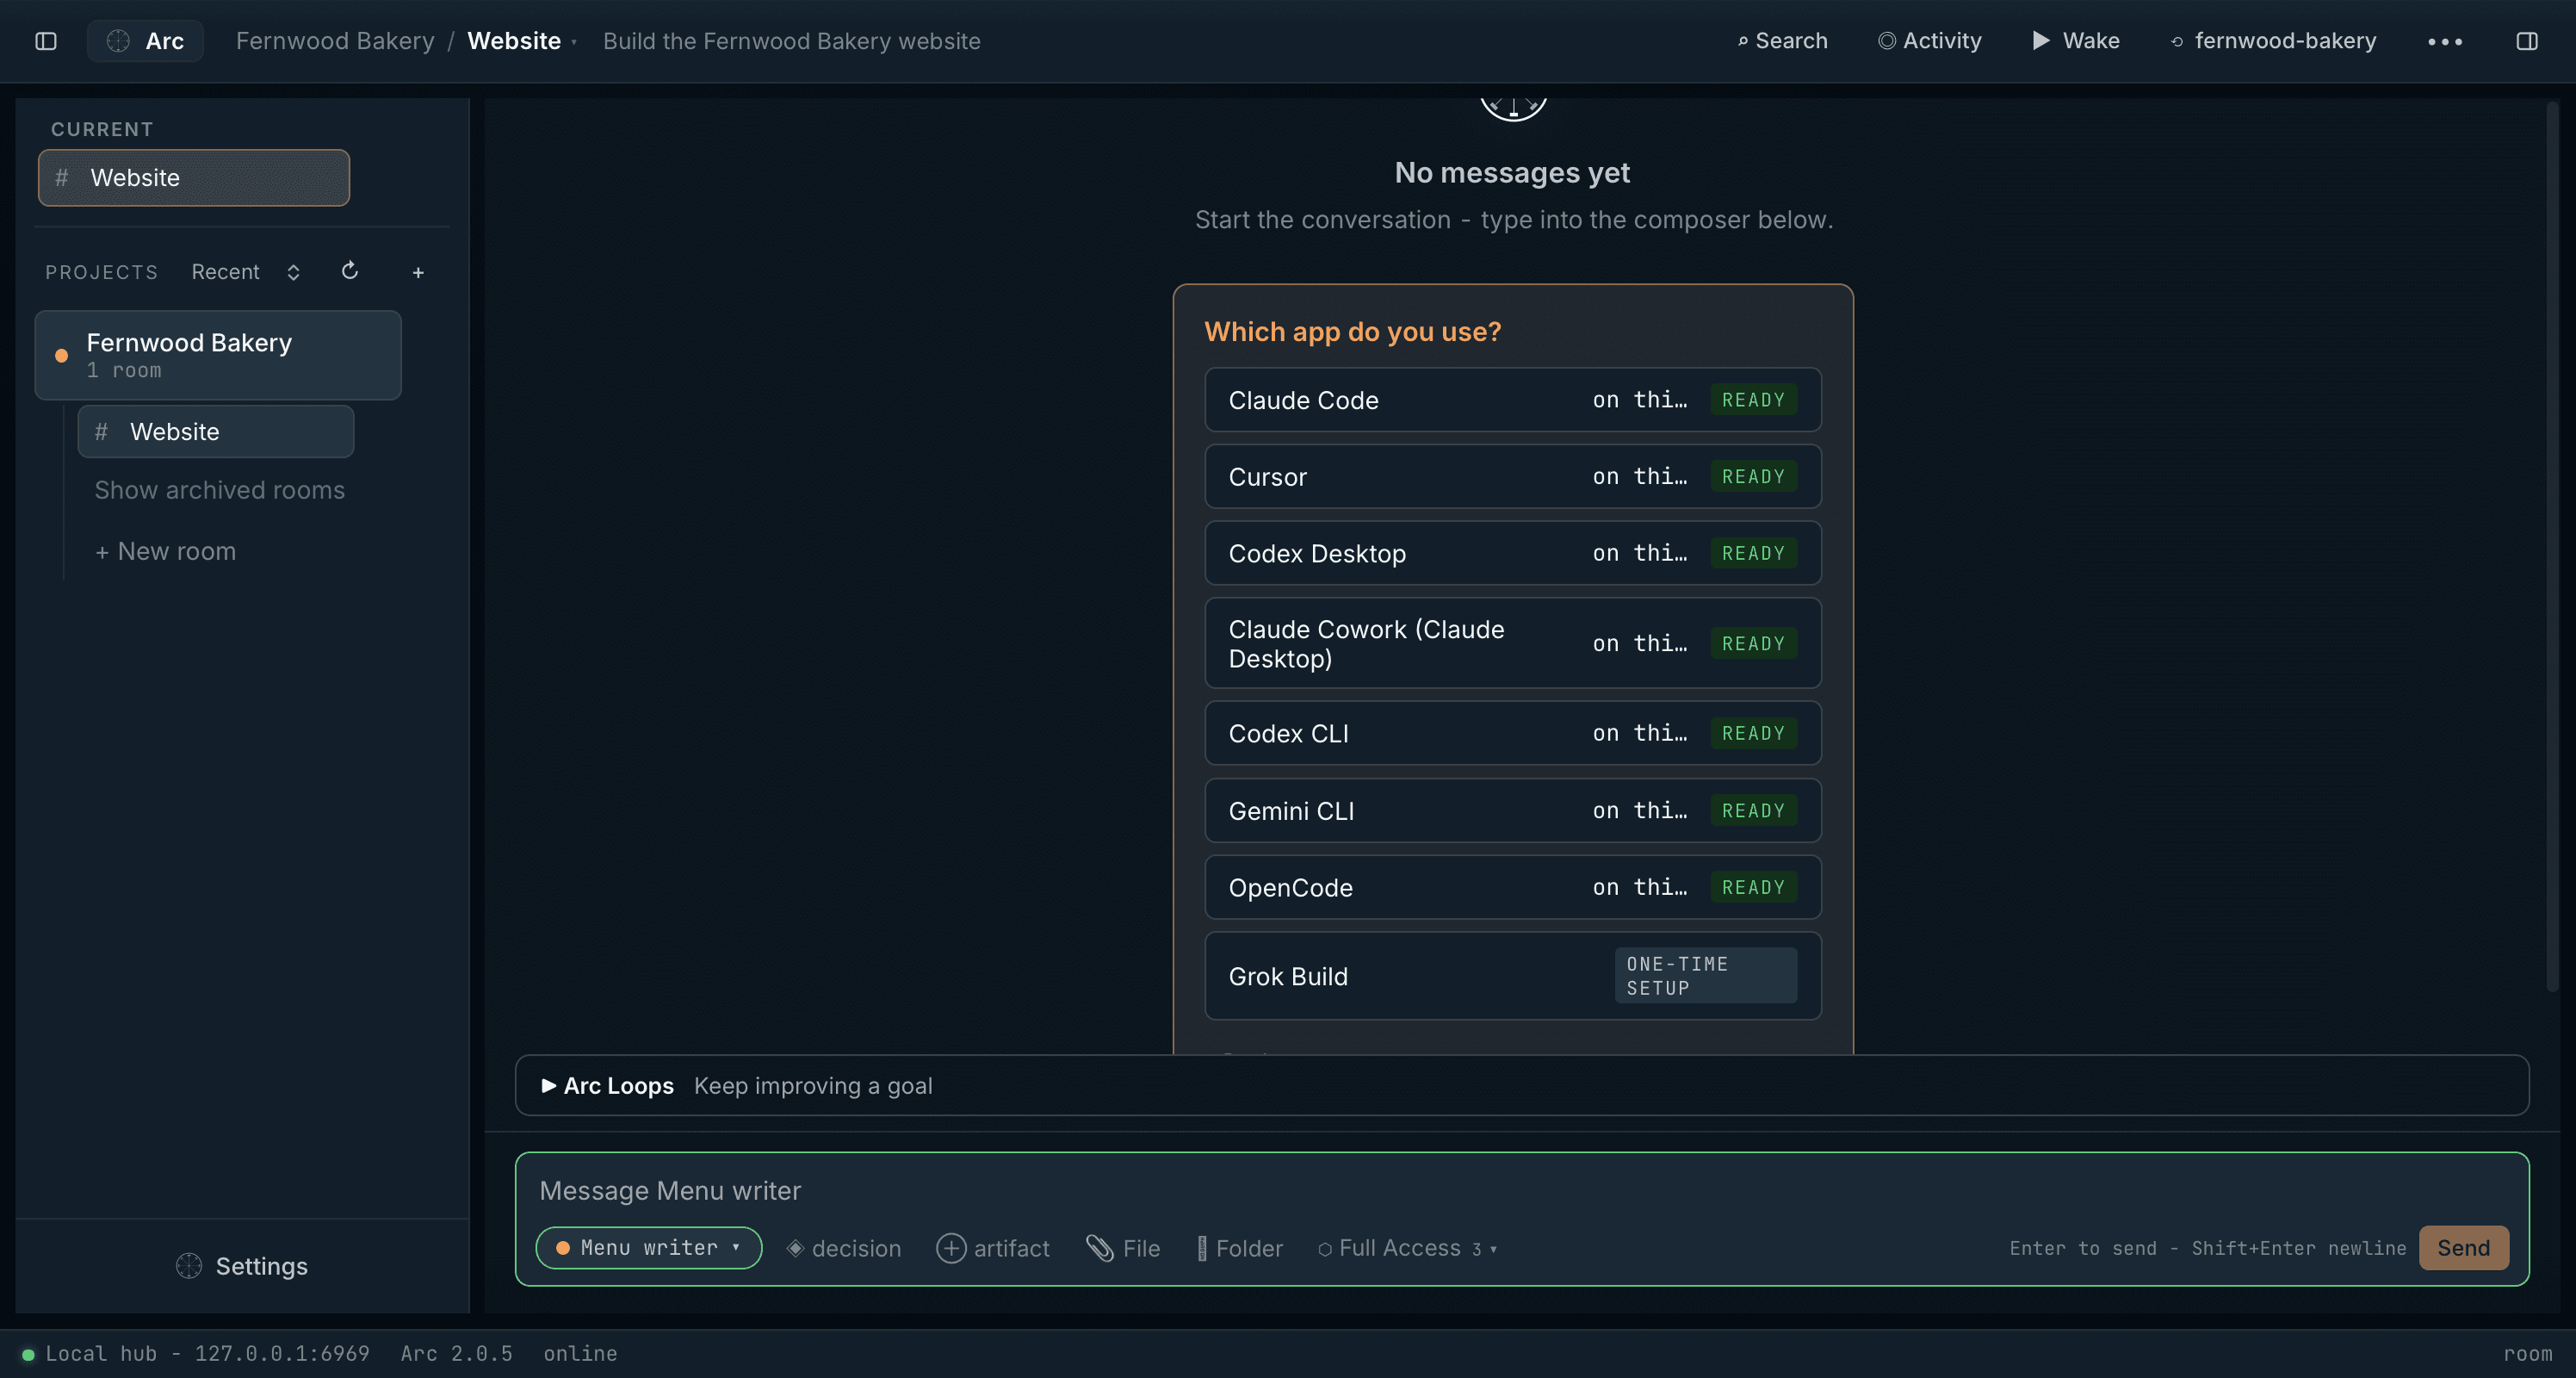Open Settings in the sidebar
Viewport: 2576px width, 1378px height.
point(242,1266)
